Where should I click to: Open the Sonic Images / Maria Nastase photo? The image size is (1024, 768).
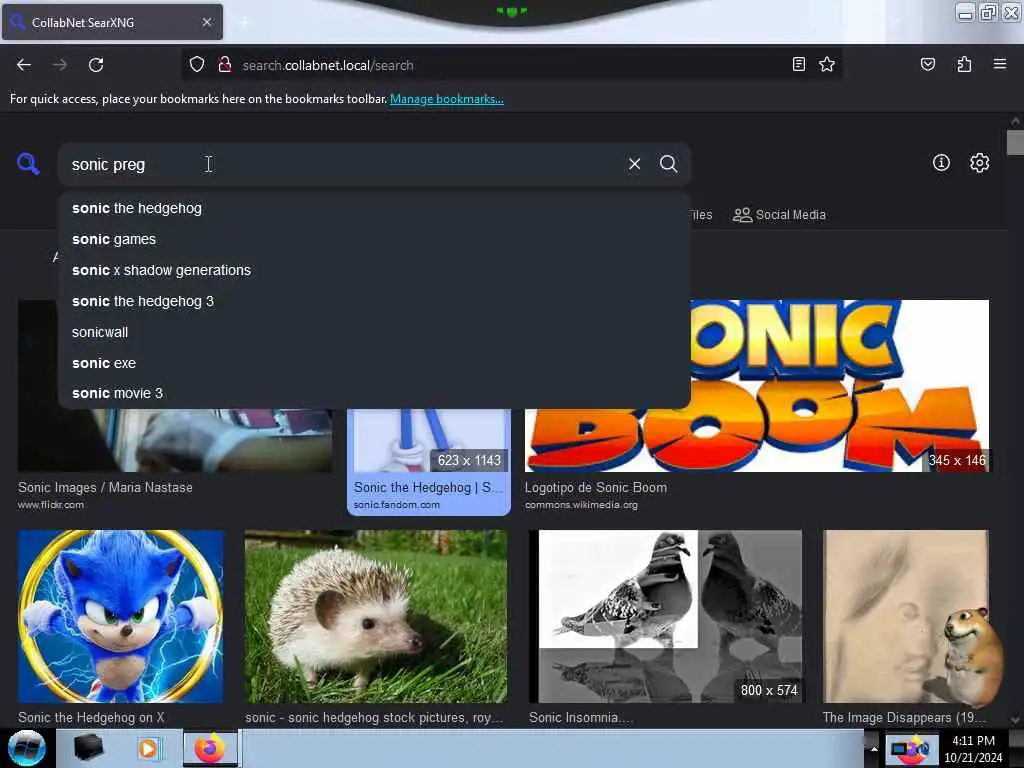coord(175,441)
